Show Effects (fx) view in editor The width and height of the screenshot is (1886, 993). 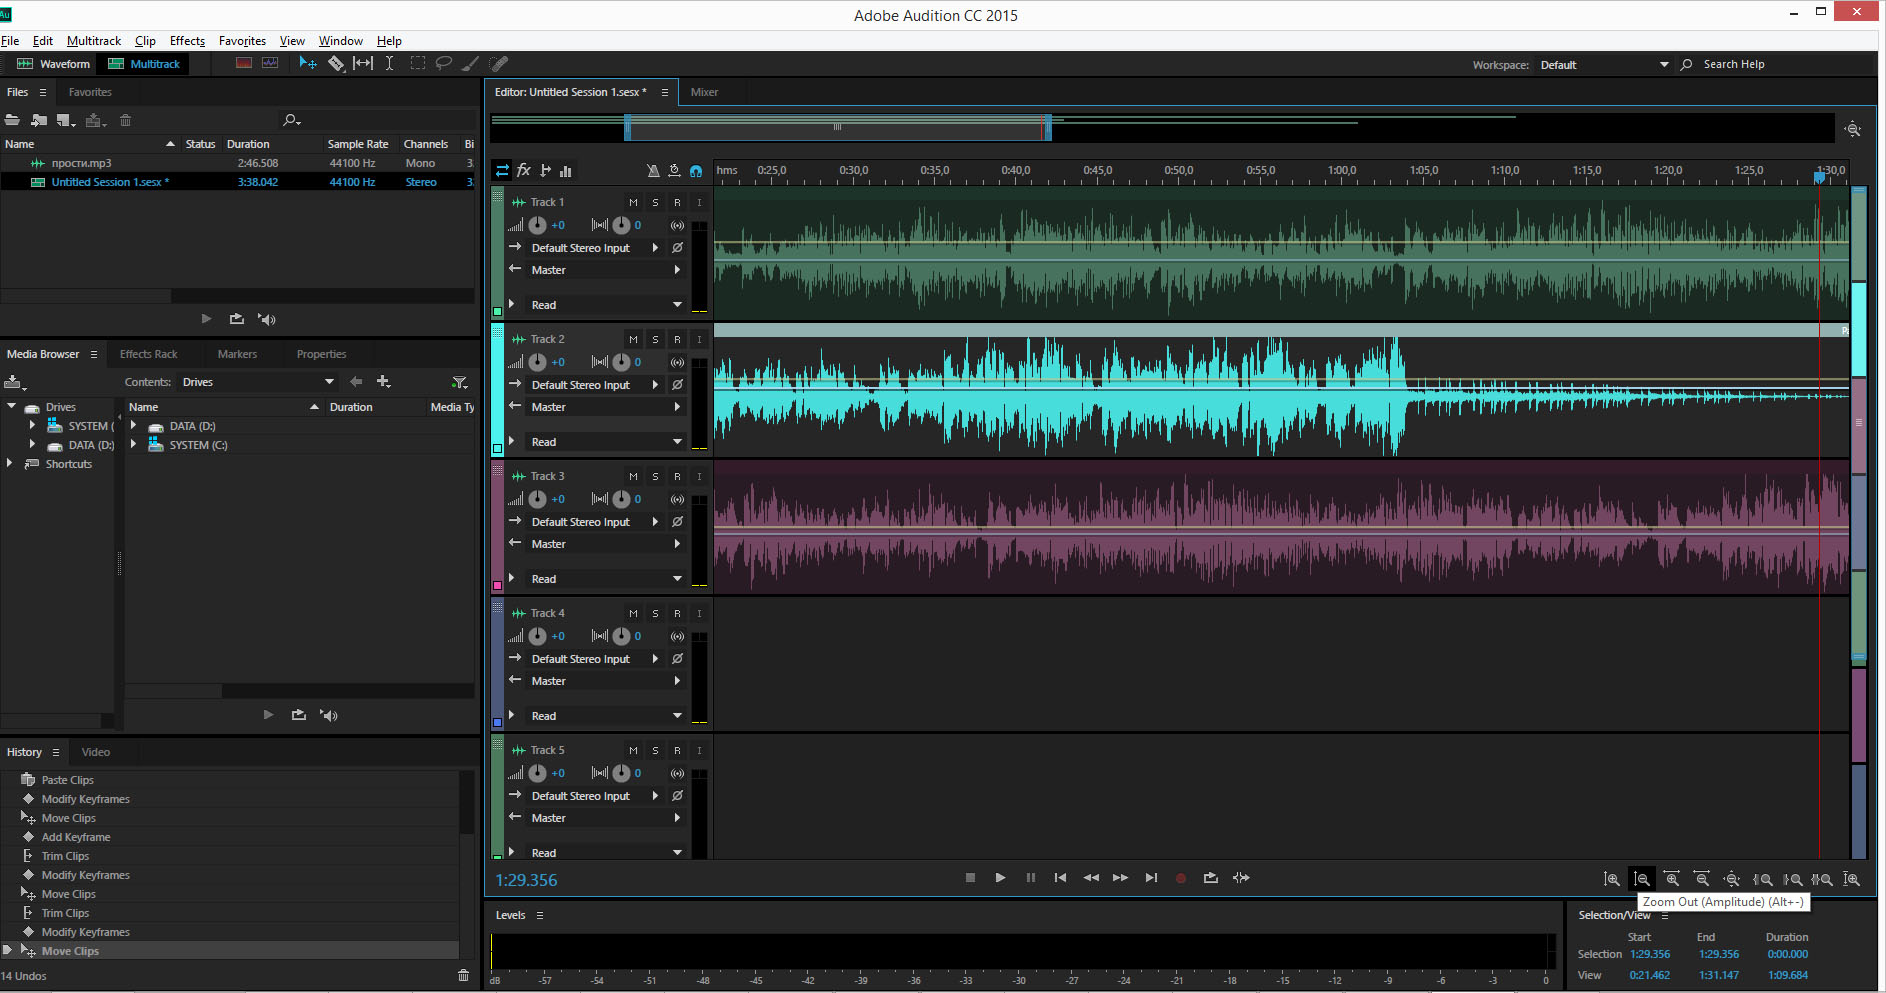click(x=524, y=171)
